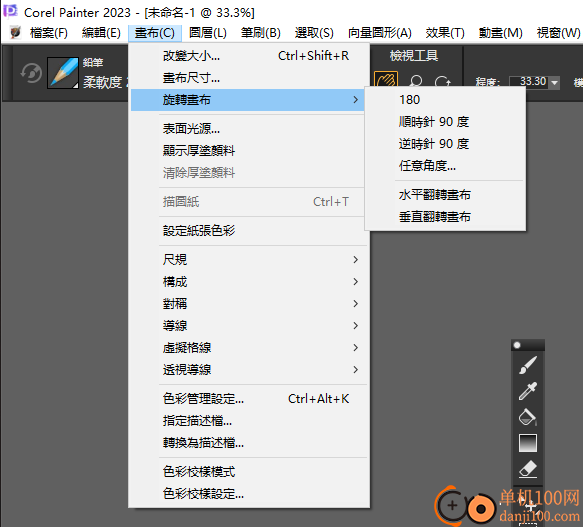
Task: Open the 向量圖形(A) menu
Action: click(x=380, y=33)
